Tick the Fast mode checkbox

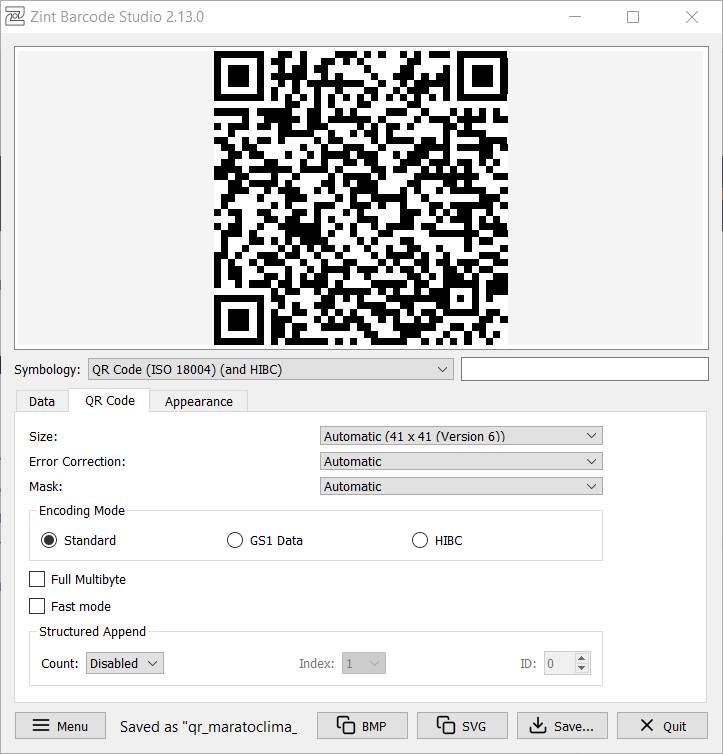pyautogui.click(x=38, y=606)
